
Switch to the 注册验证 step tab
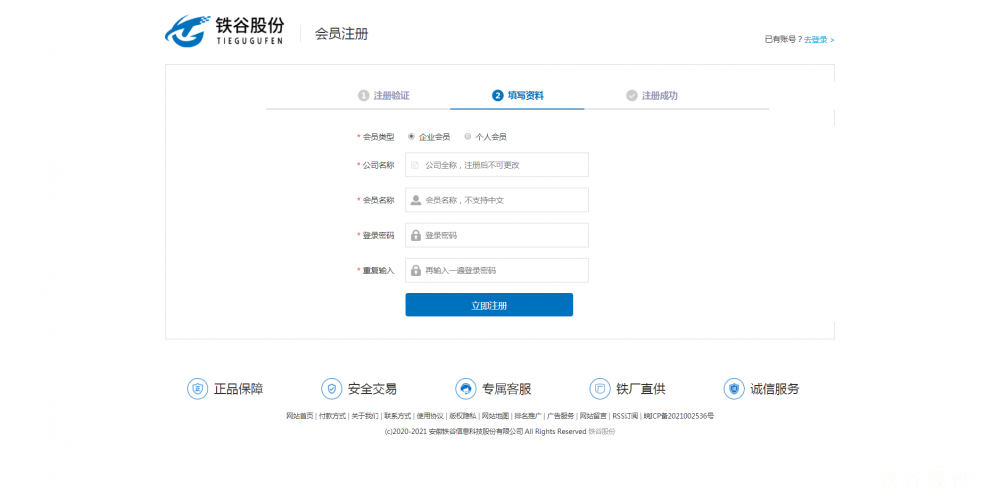pos(384,96)
